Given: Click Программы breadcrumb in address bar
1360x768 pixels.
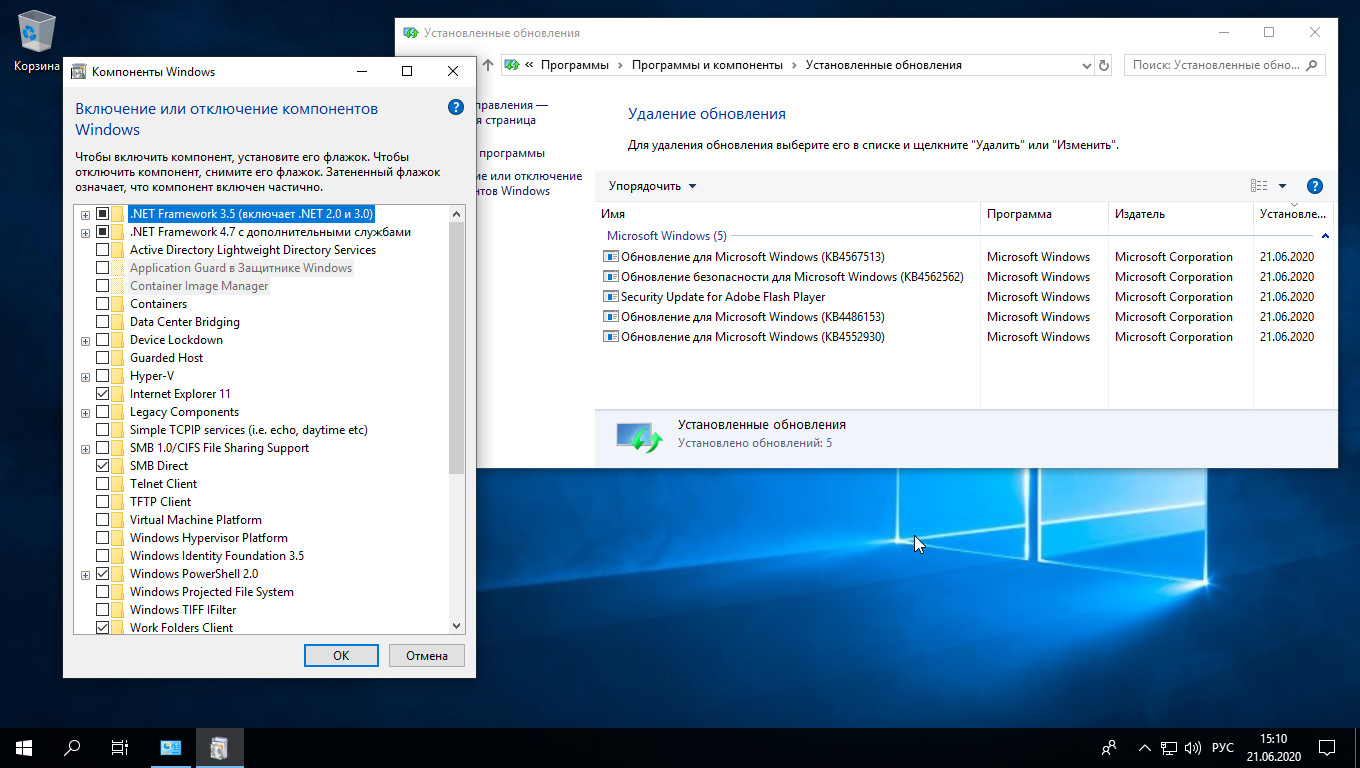Looking at the screenshot, I should point(574,65).
